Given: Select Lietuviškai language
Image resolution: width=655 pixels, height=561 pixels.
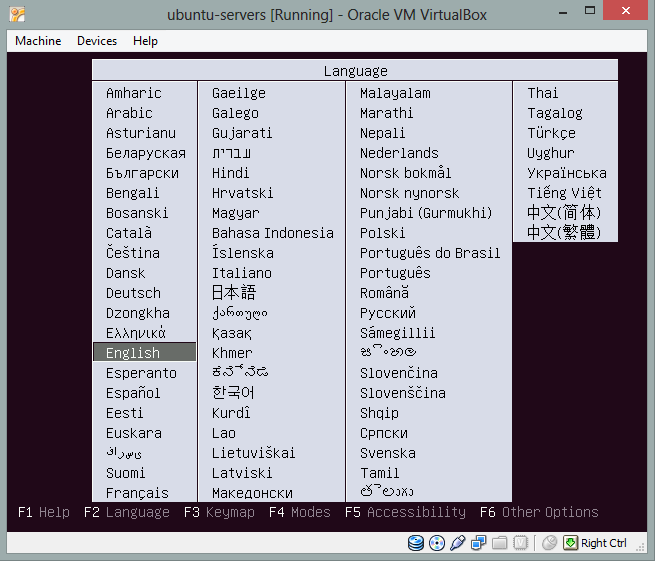Looking at the screenshot, I should pos(253,453).
